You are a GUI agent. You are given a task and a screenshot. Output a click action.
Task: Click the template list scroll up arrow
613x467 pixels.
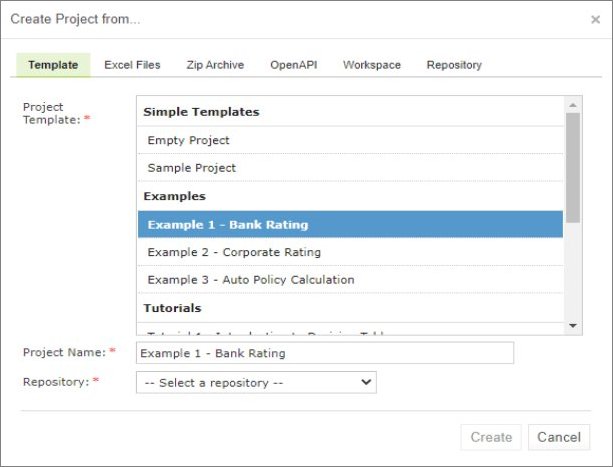[573, 105]
